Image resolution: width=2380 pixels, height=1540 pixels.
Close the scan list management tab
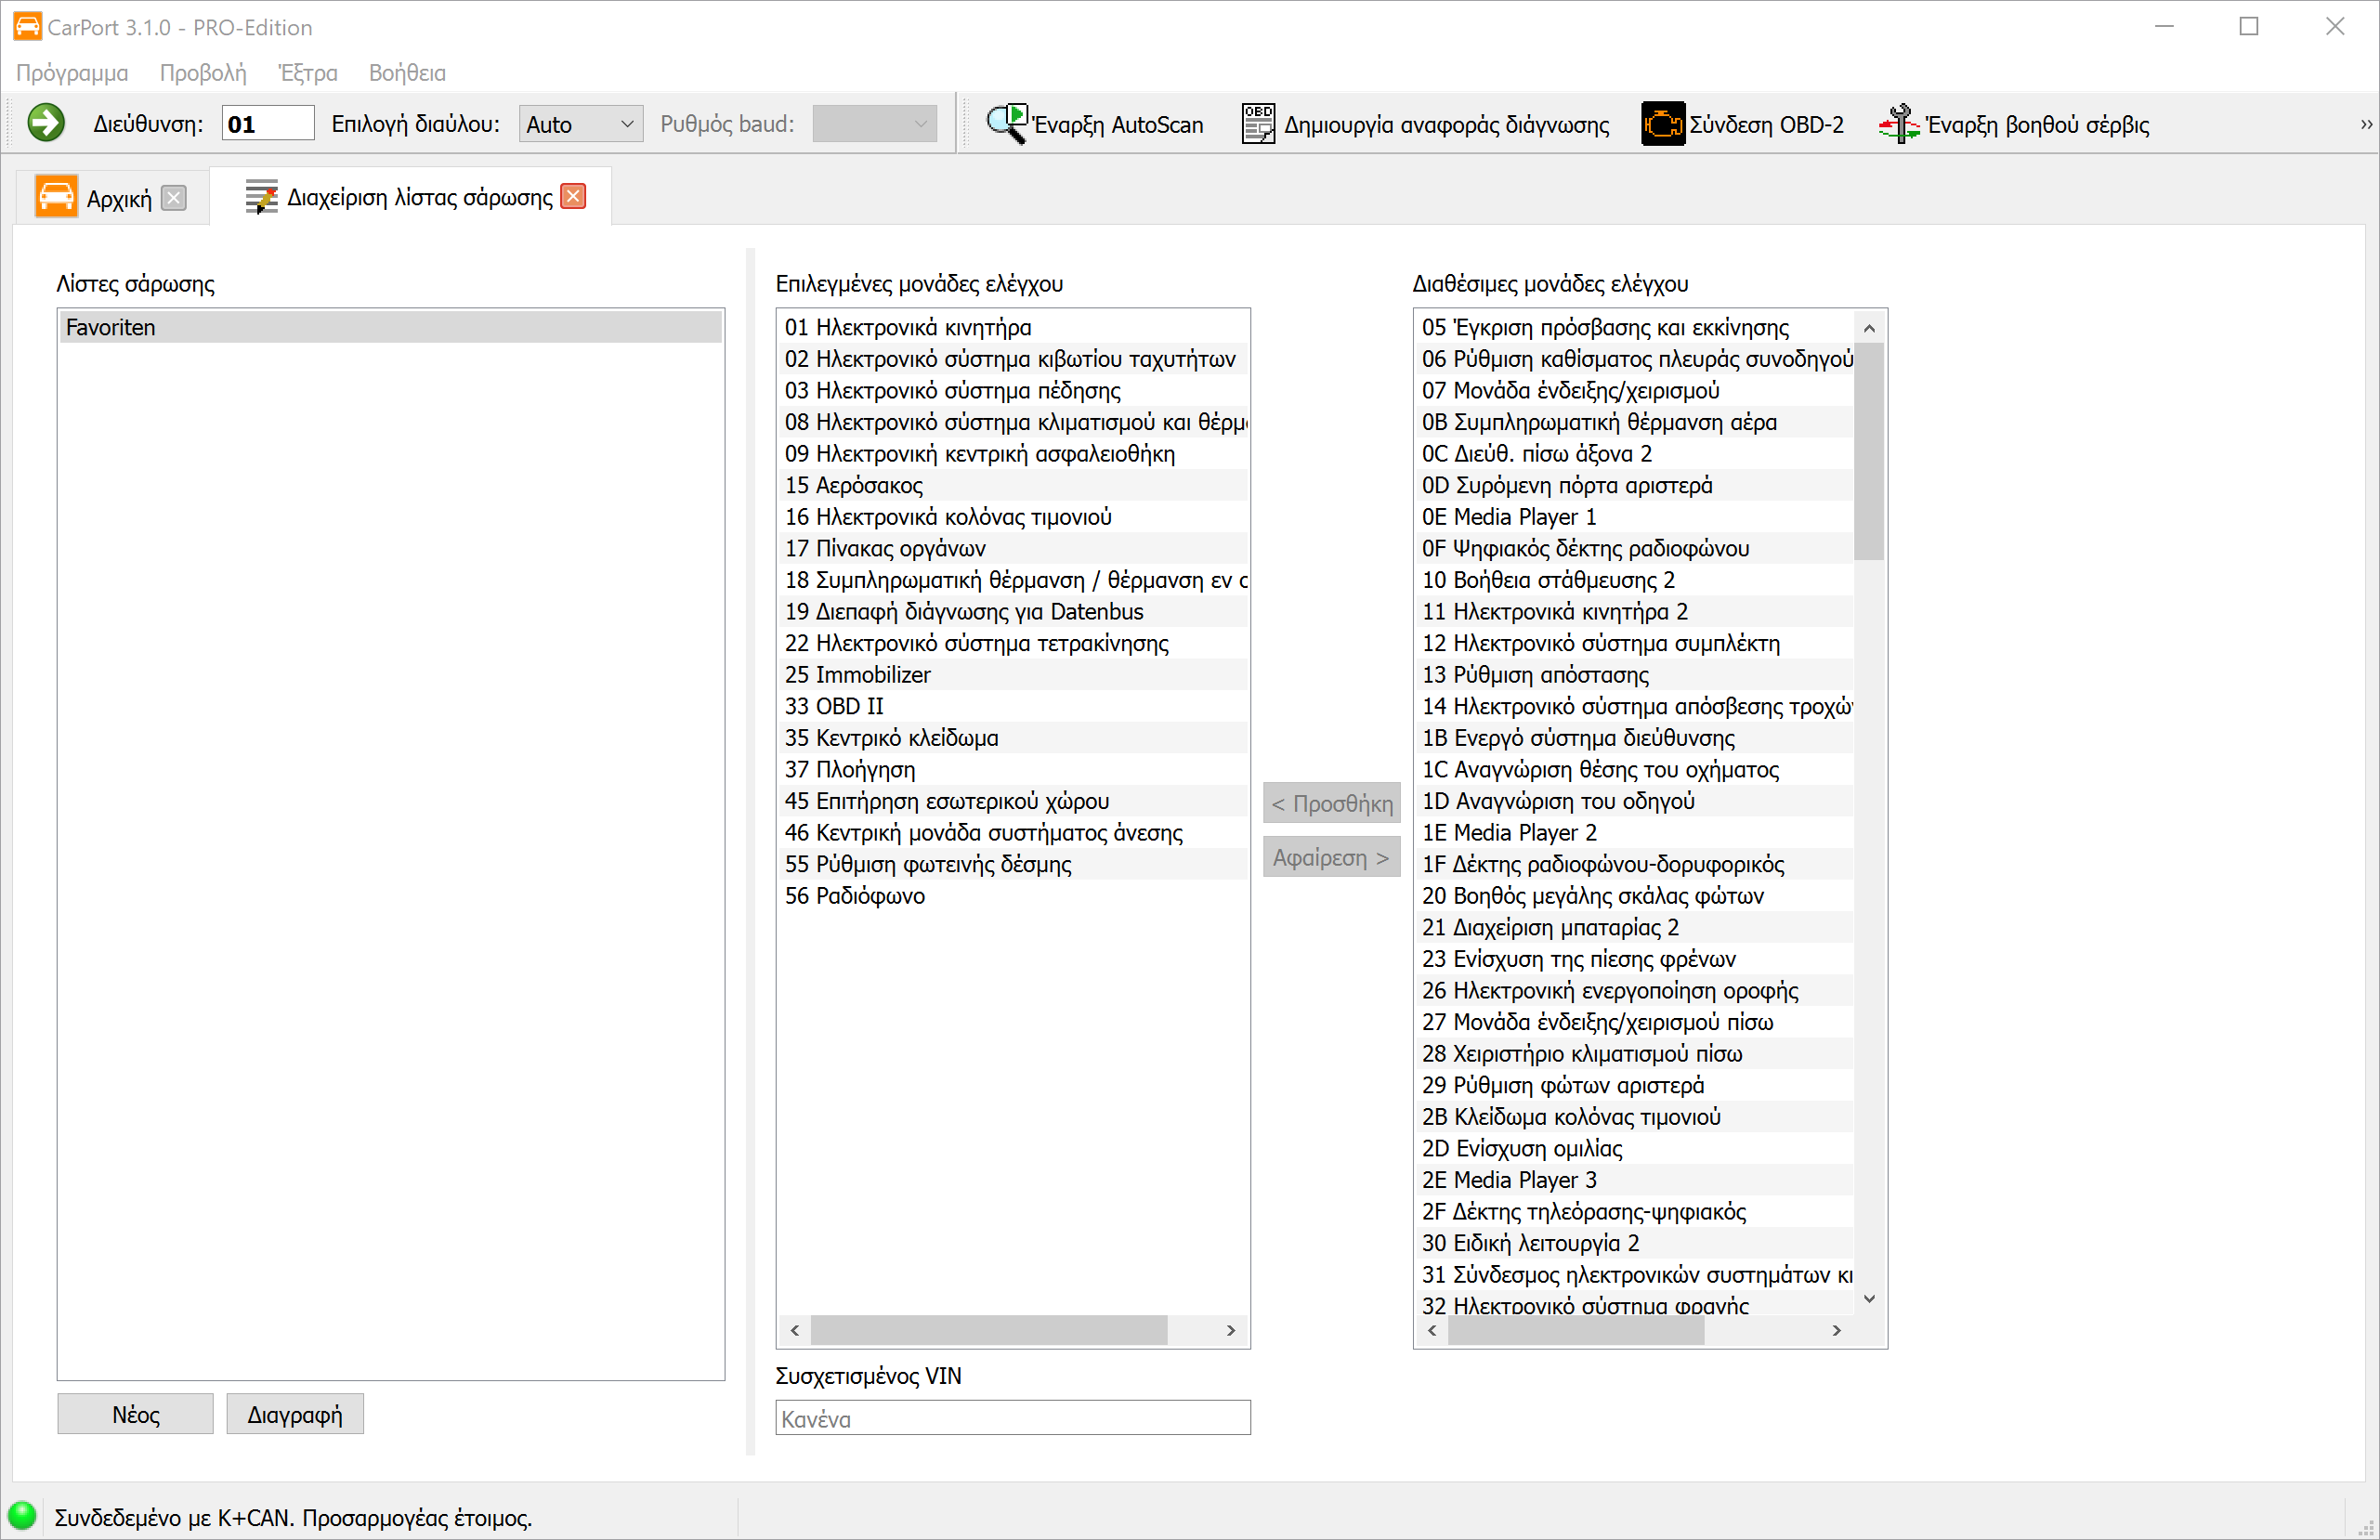574,196
